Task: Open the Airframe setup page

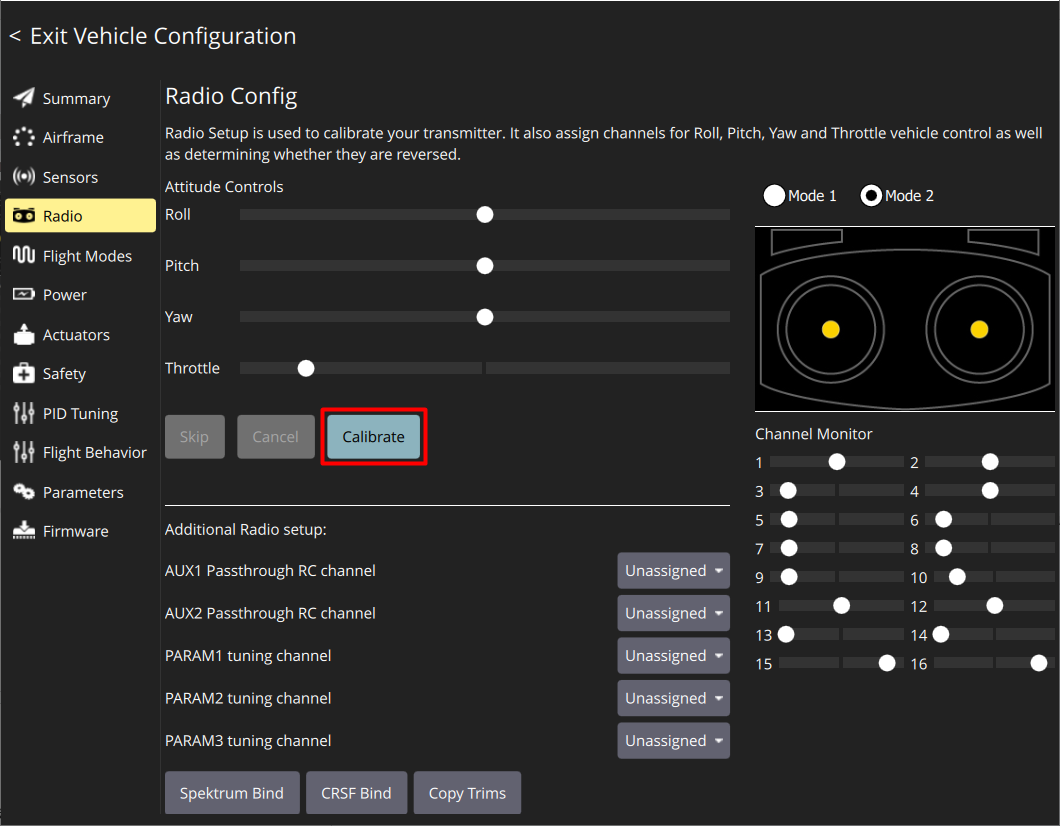Action: coord(23,137)
